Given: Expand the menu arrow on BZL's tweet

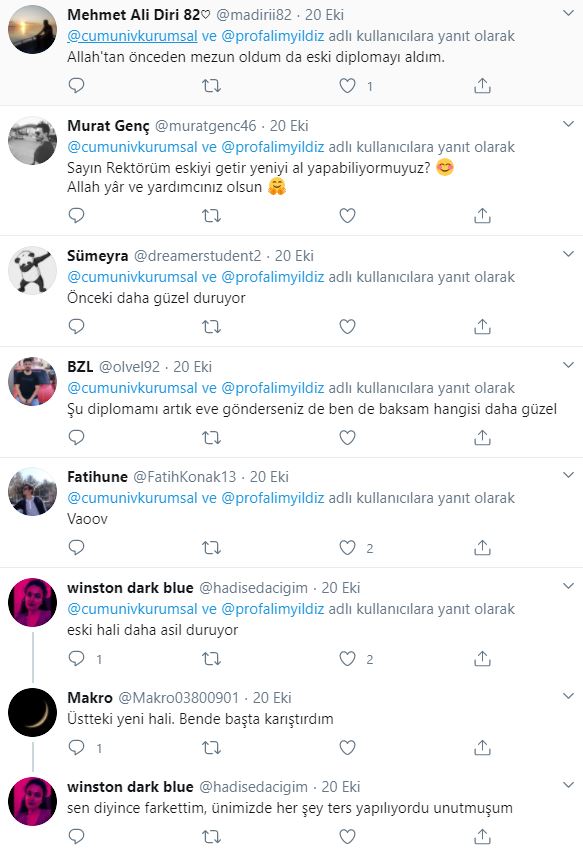Looking at the screenshot, I should coord(568,365).
